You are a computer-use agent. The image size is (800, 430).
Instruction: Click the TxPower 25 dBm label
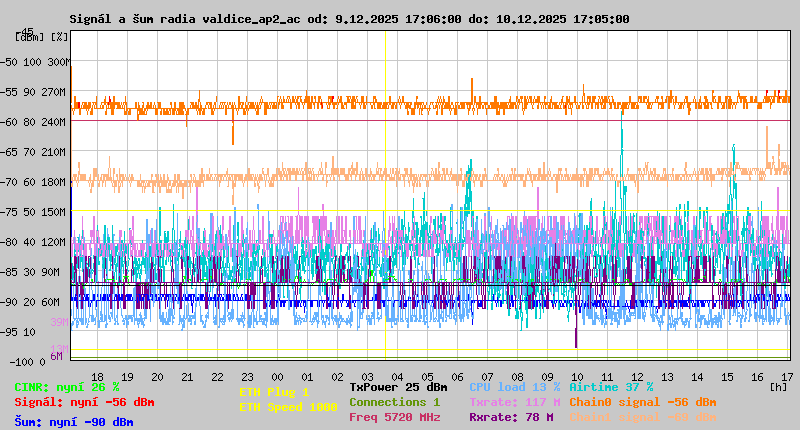click(x=398, y=387)
